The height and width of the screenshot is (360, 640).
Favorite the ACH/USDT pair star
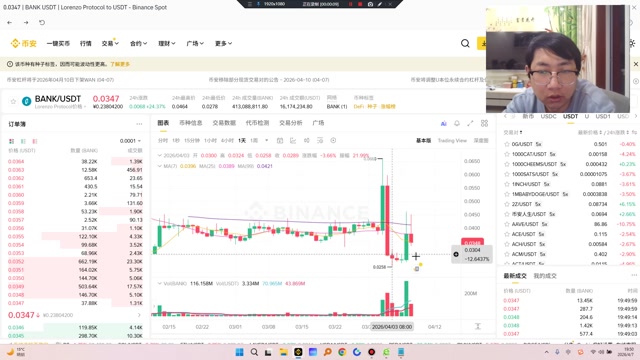507,244
